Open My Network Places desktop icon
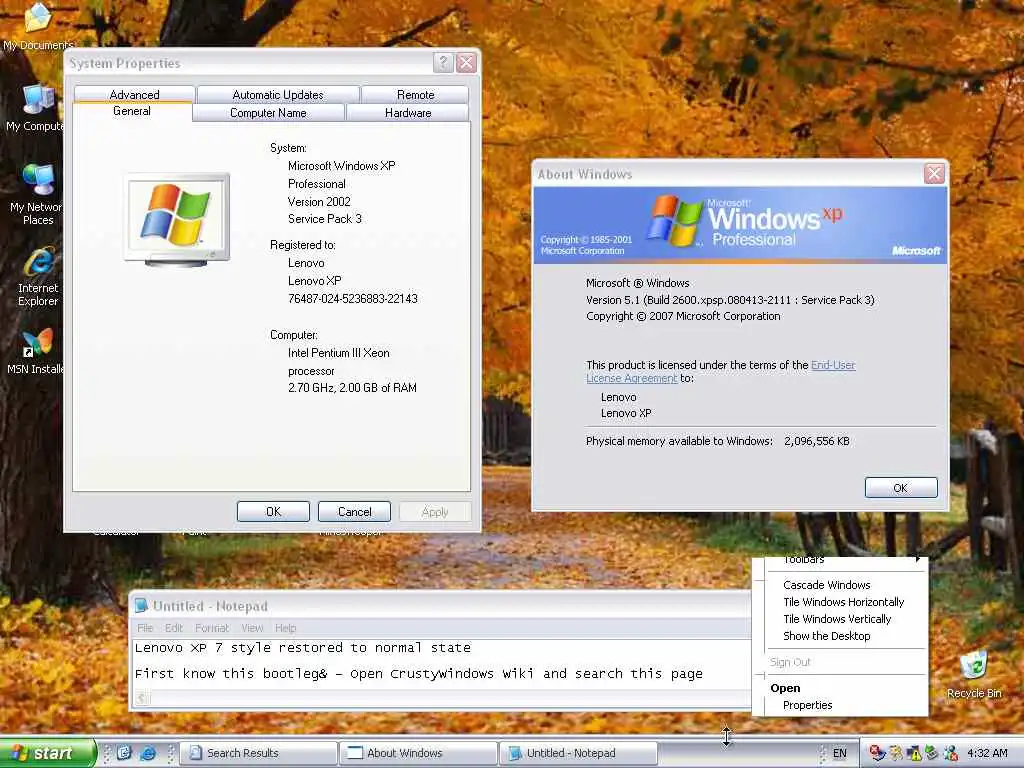Image resolution: width=1024 pixels, height=768 pixels. 37,195
